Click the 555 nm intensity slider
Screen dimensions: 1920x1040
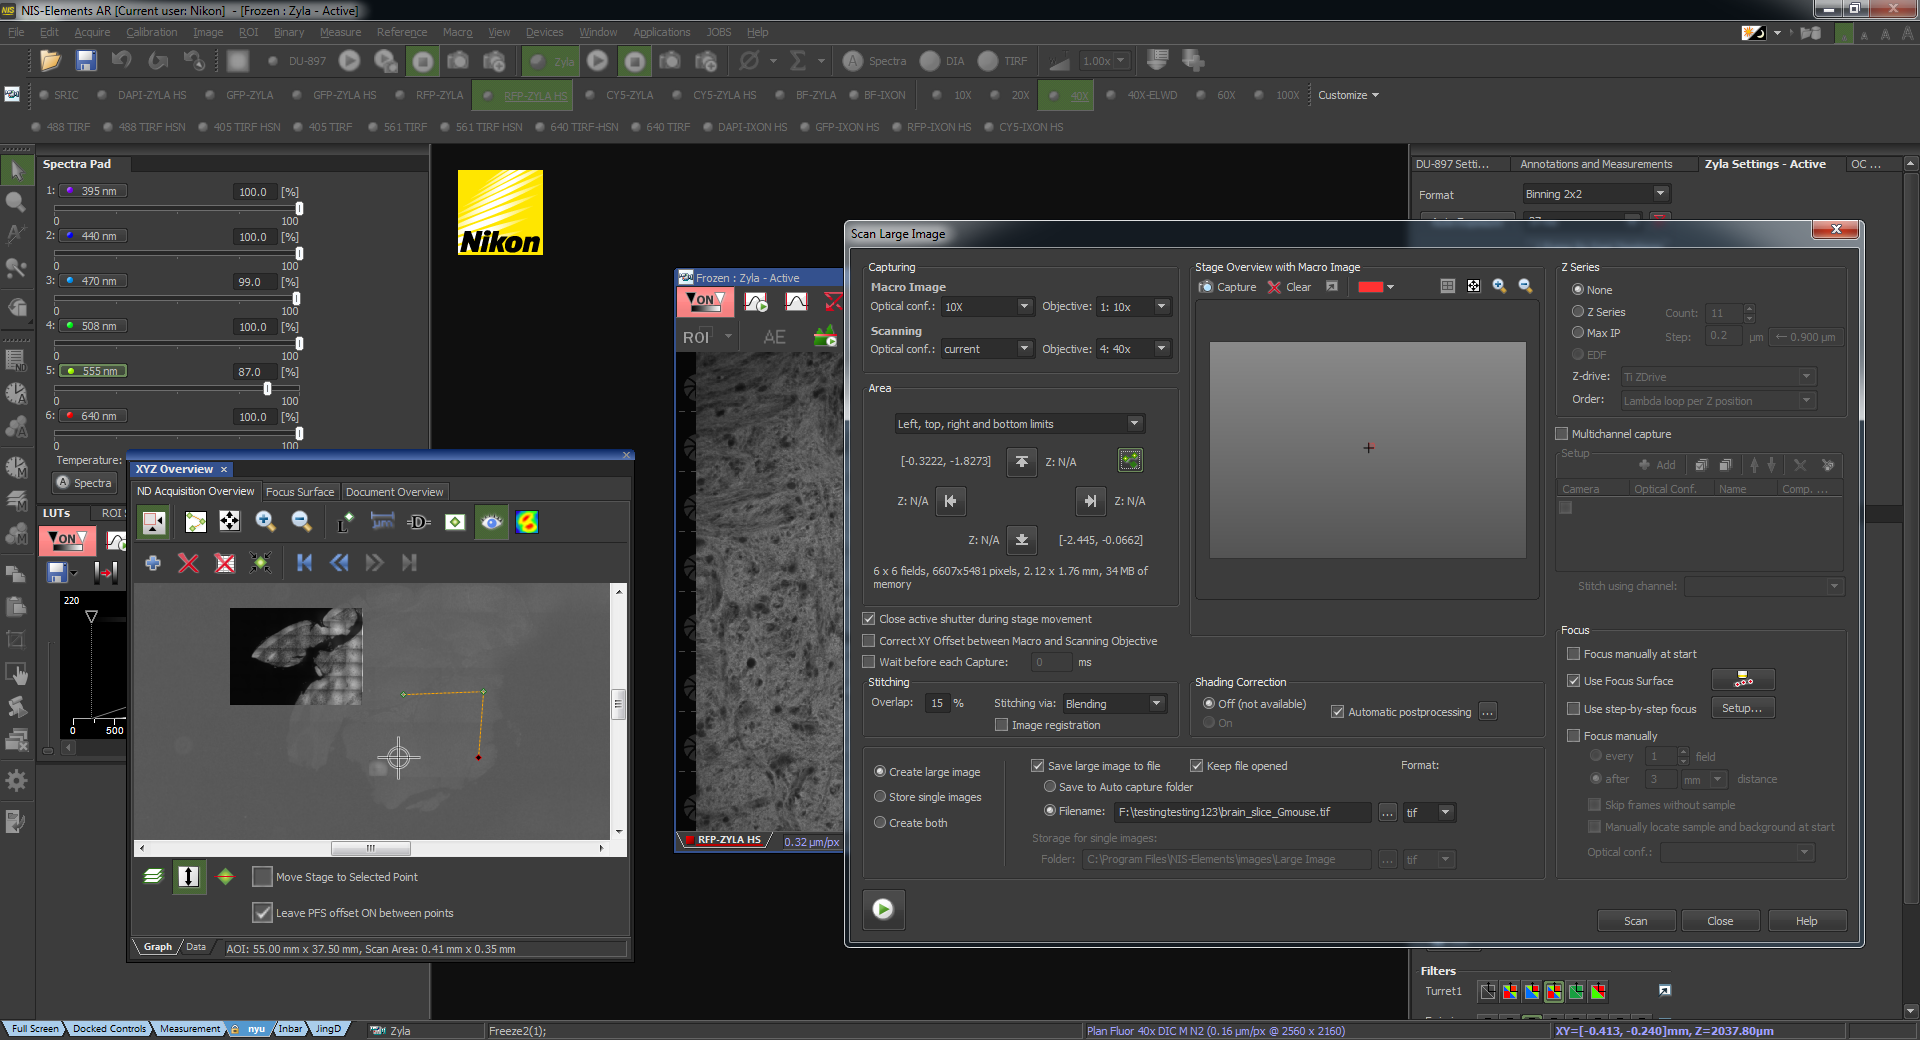pos(267,388)
